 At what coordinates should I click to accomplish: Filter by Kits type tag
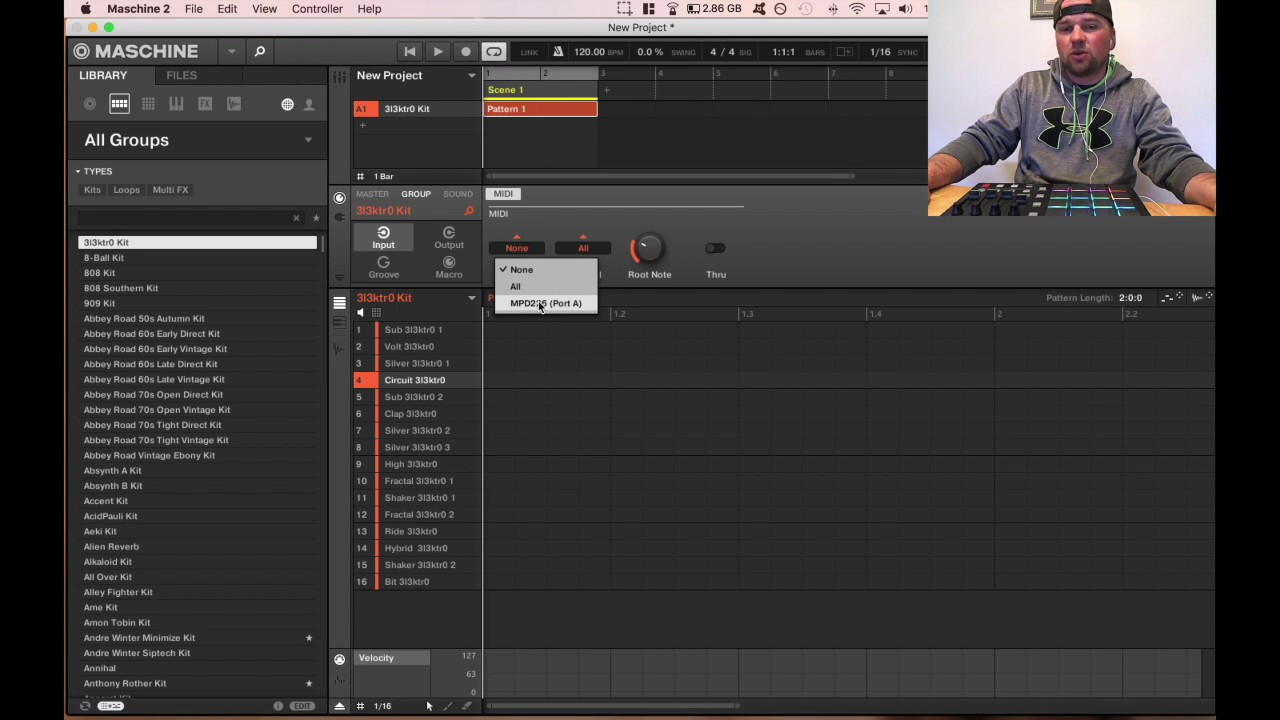click(92, 189)
